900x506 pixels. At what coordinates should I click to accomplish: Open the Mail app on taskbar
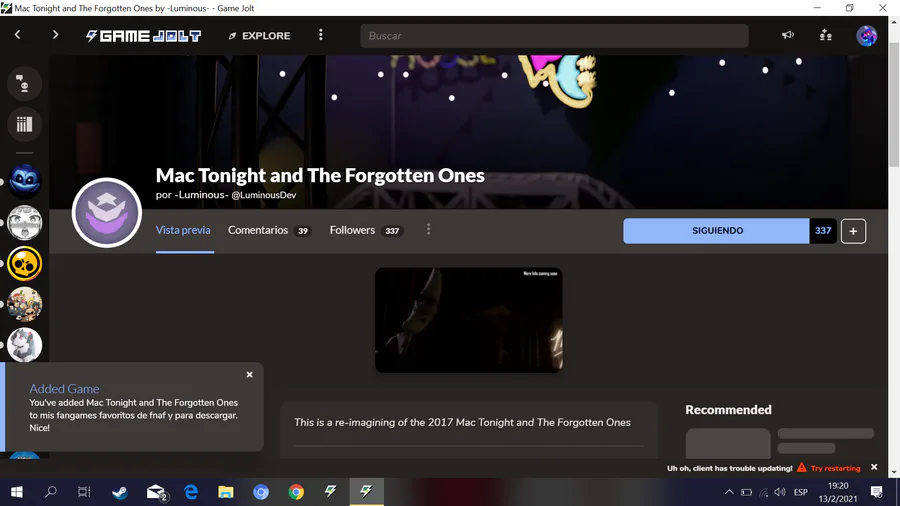pyautogui.click(x=156, y=492)
